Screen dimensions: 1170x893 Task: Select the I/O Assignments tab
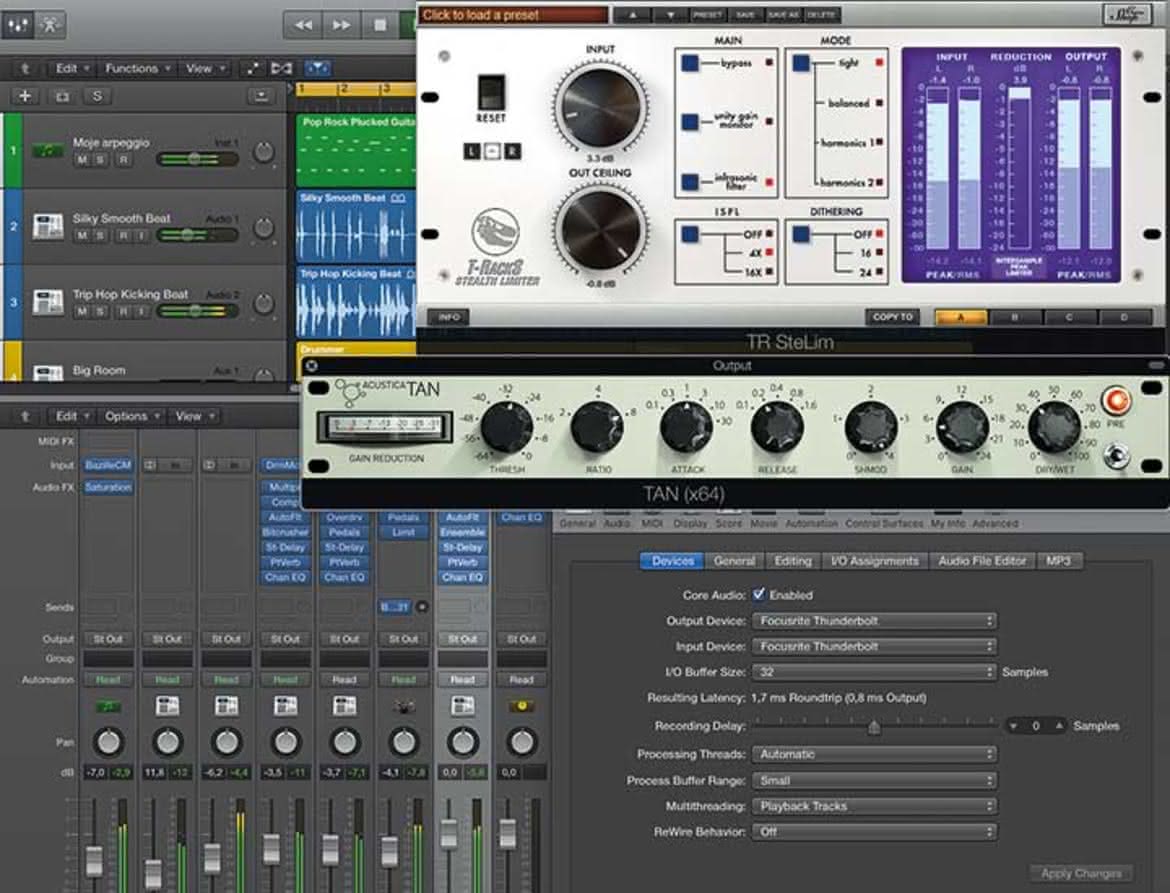pos(875,561)
